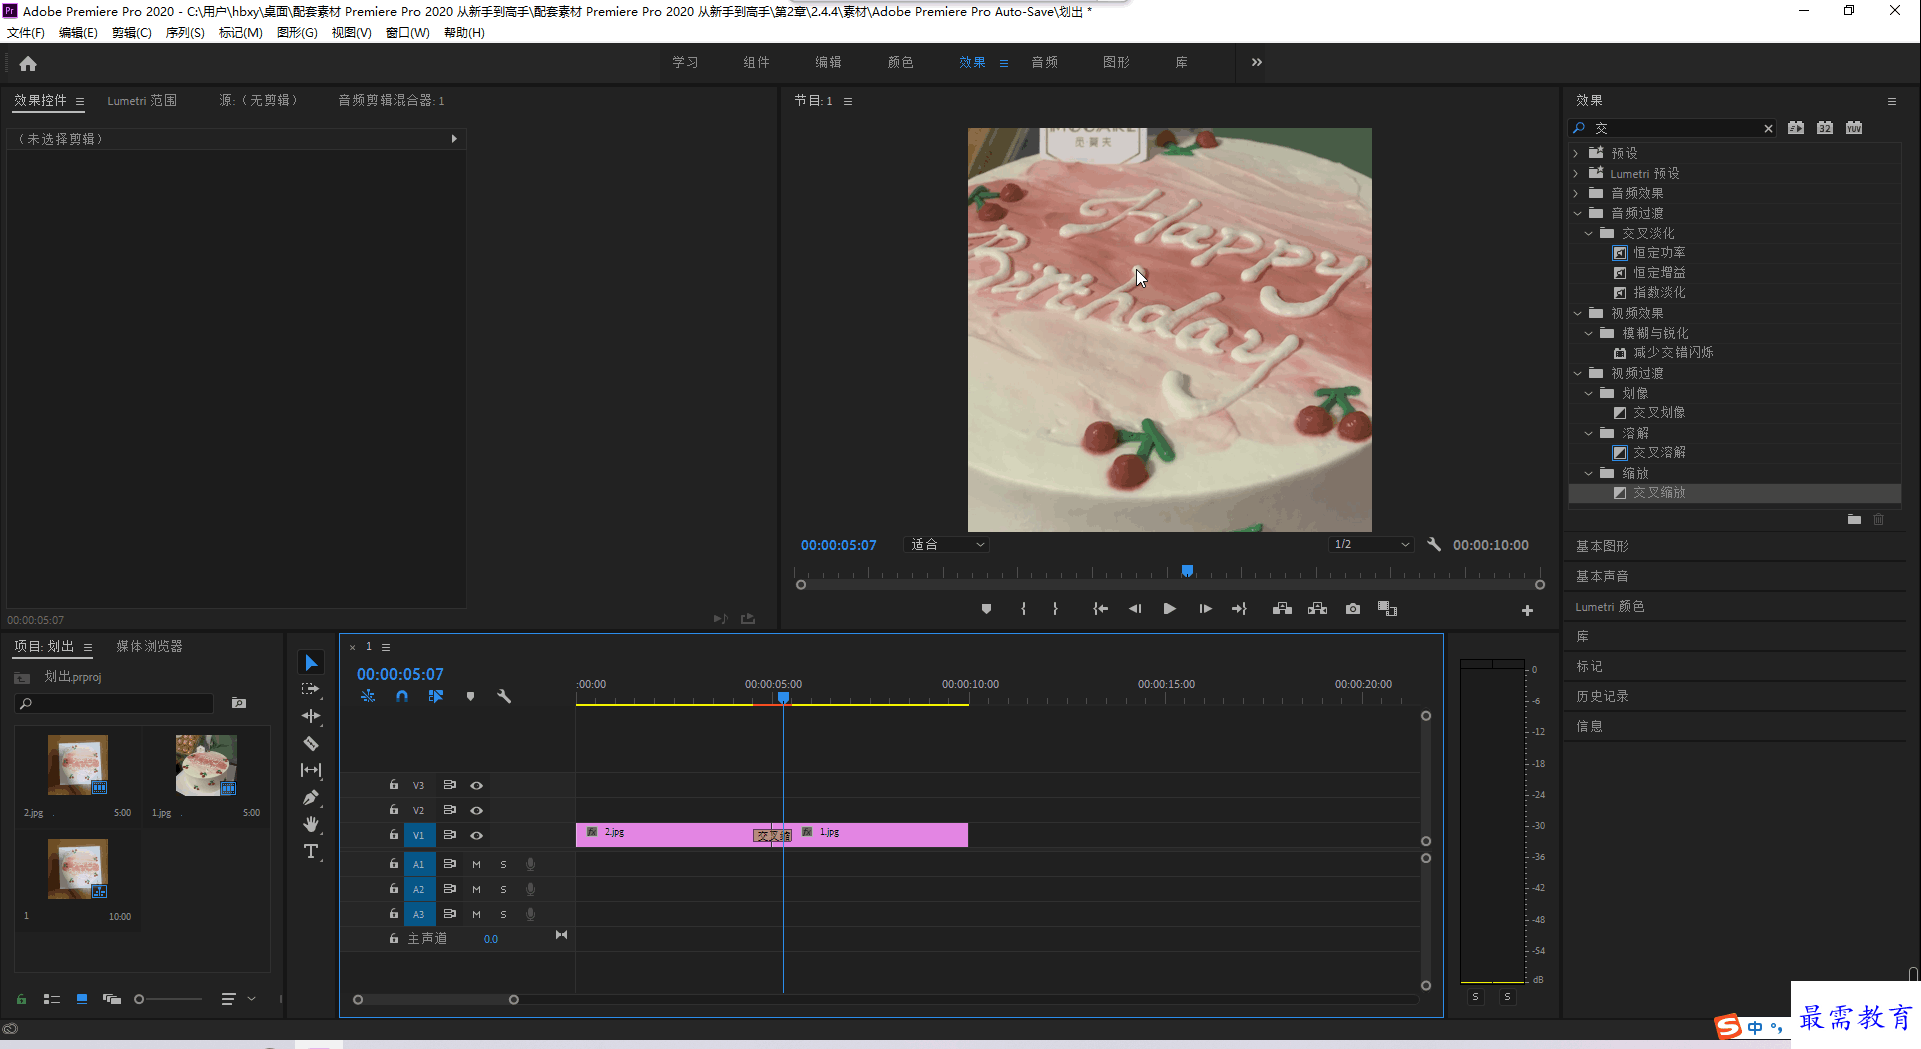Export frame with camera icon
Screen dimensions: 1921x1049
[1353, 609]
